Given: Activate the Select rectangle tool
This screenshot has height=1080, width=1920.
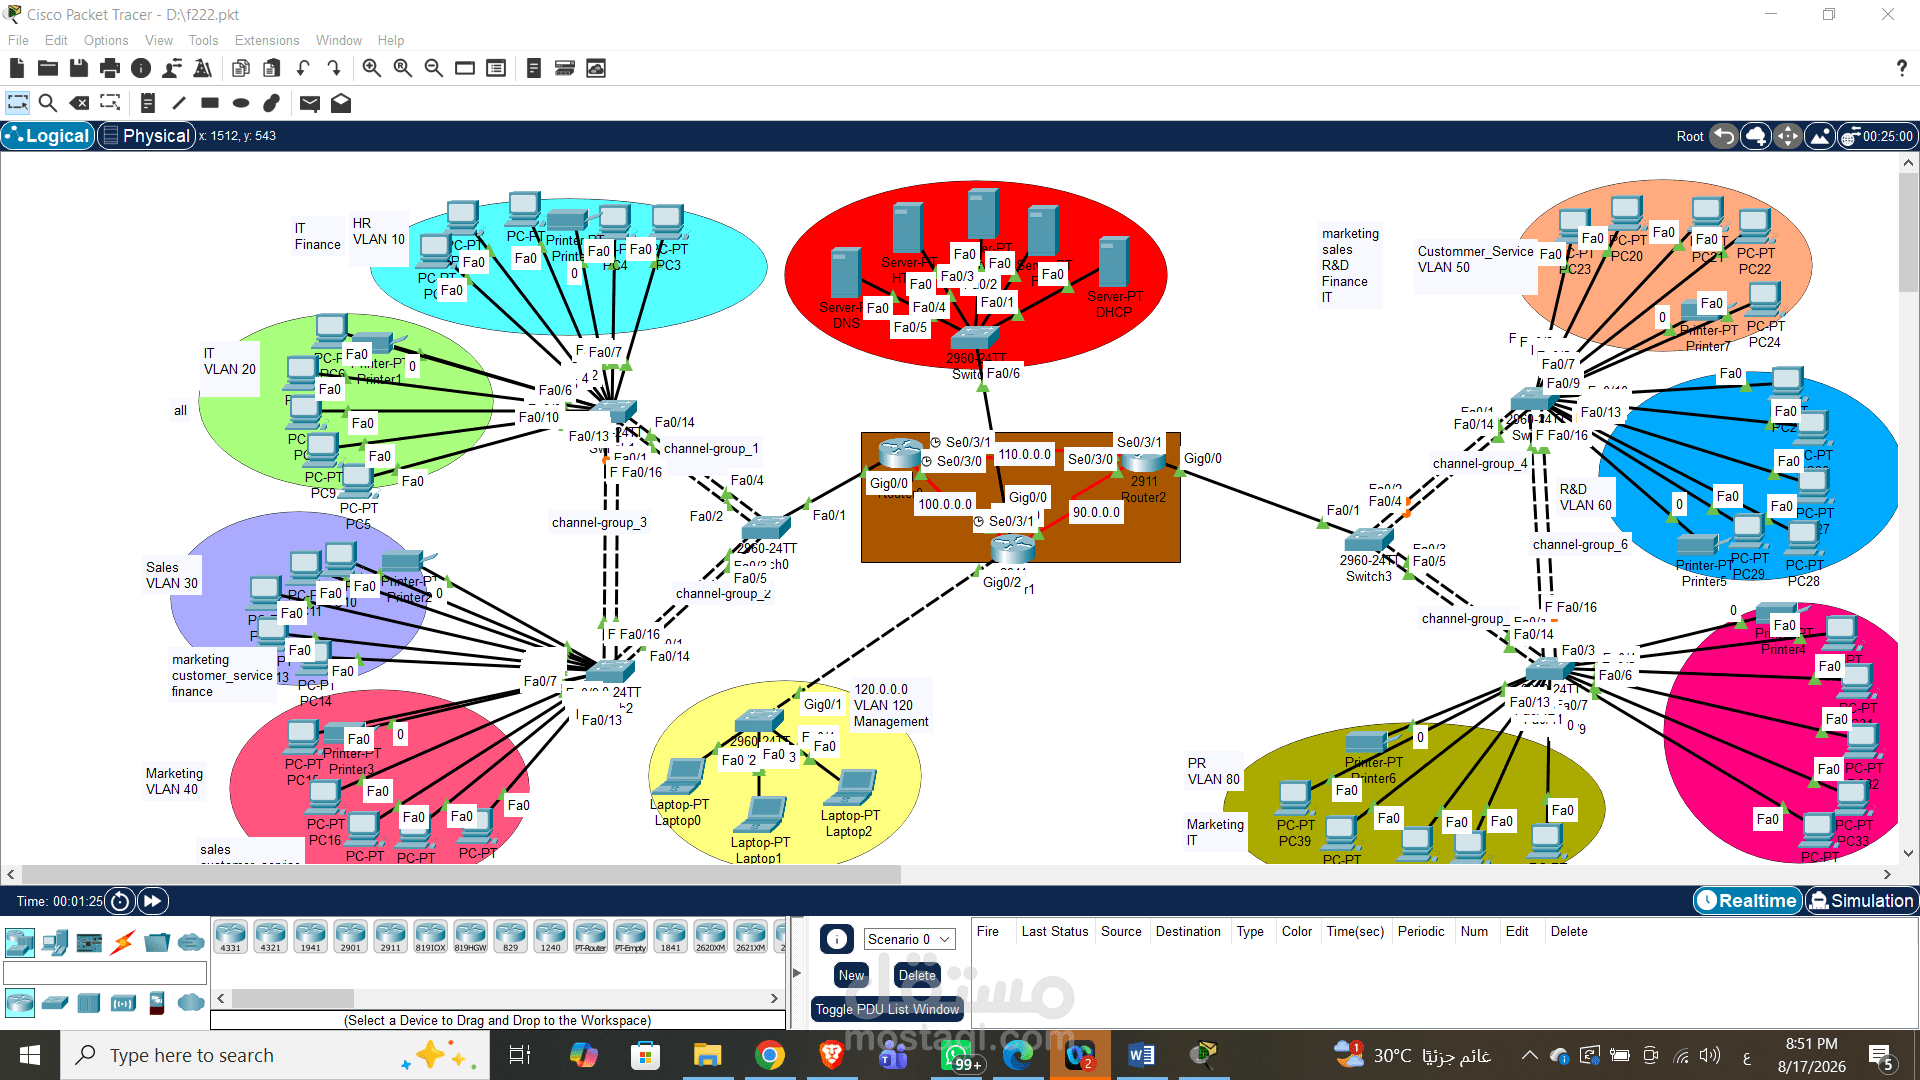Looking at the screenshot, I should (x=17, y=103).
